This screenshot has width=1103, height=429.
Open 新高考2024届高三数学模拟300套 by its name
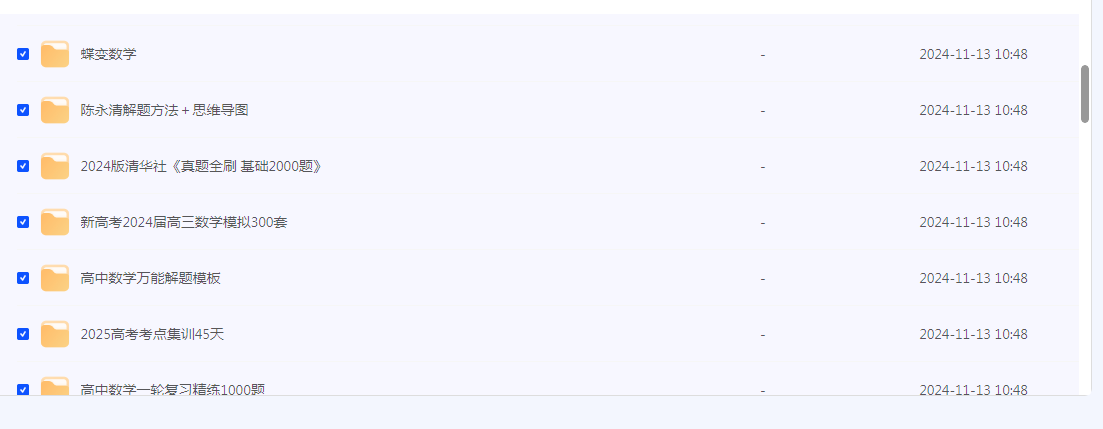pos(184,222)
